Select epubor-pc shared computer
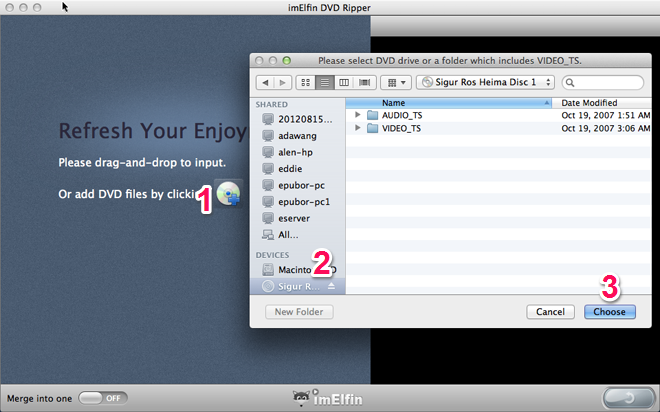 click(x=297, y=185)
